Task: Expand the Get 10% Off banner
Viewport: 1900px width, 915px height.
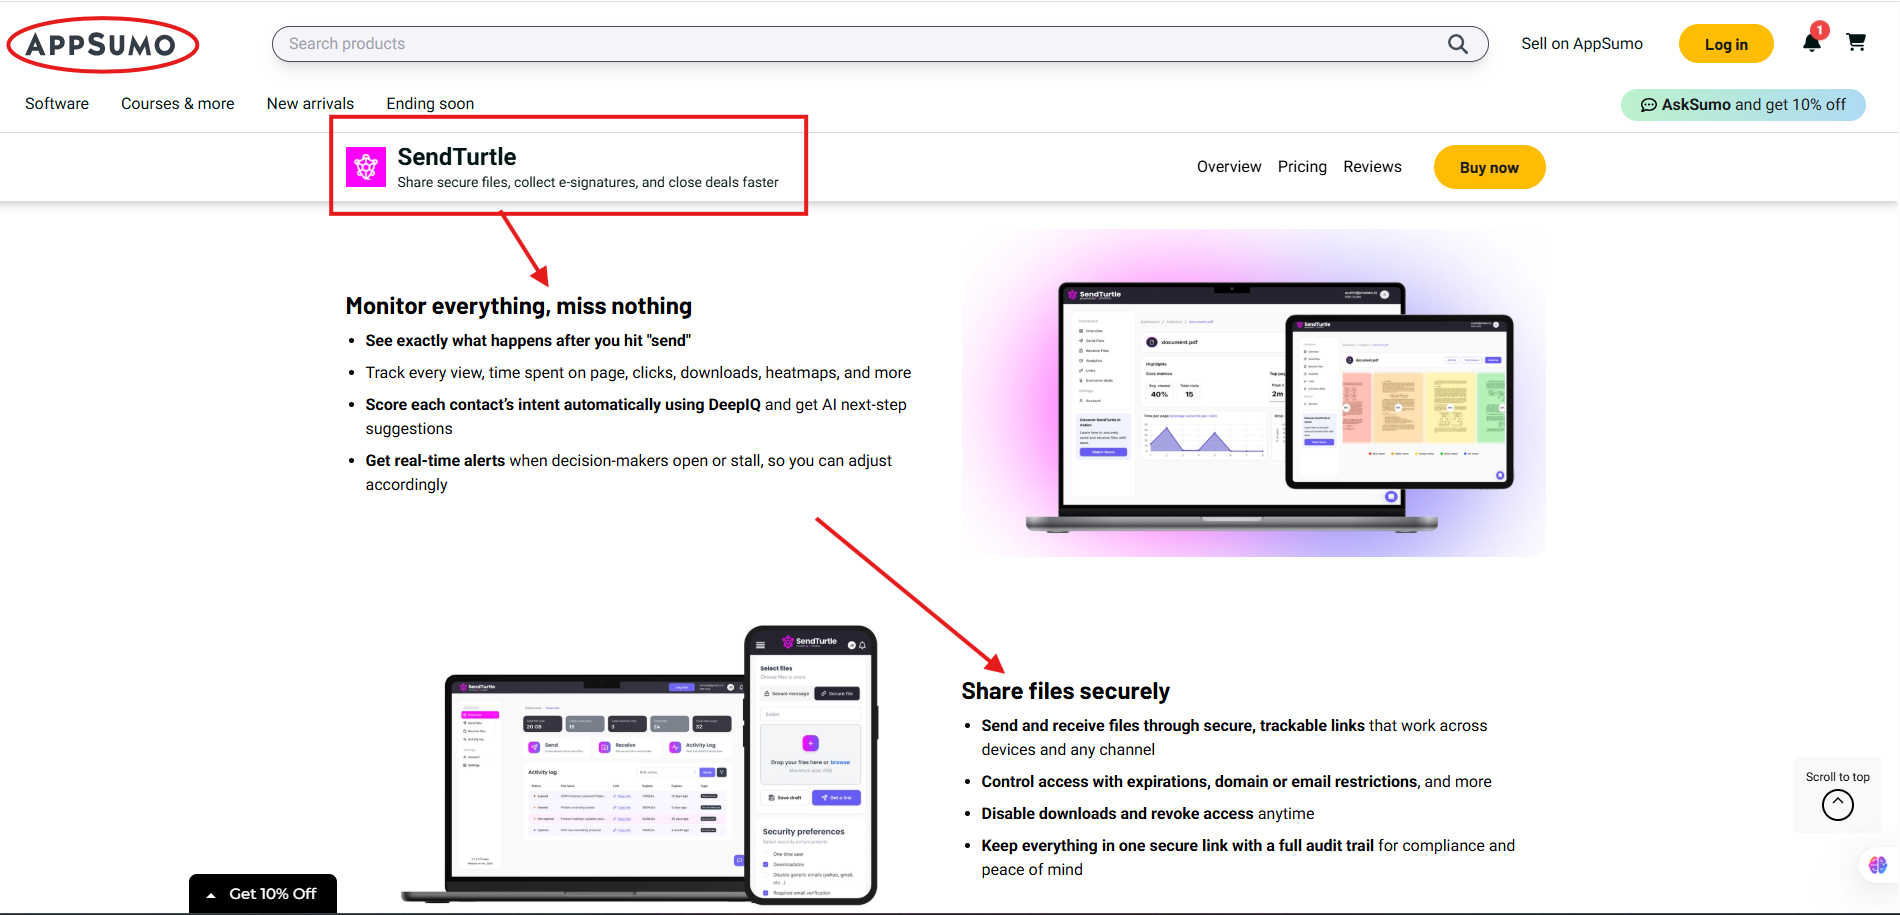Action: [262, 894]
